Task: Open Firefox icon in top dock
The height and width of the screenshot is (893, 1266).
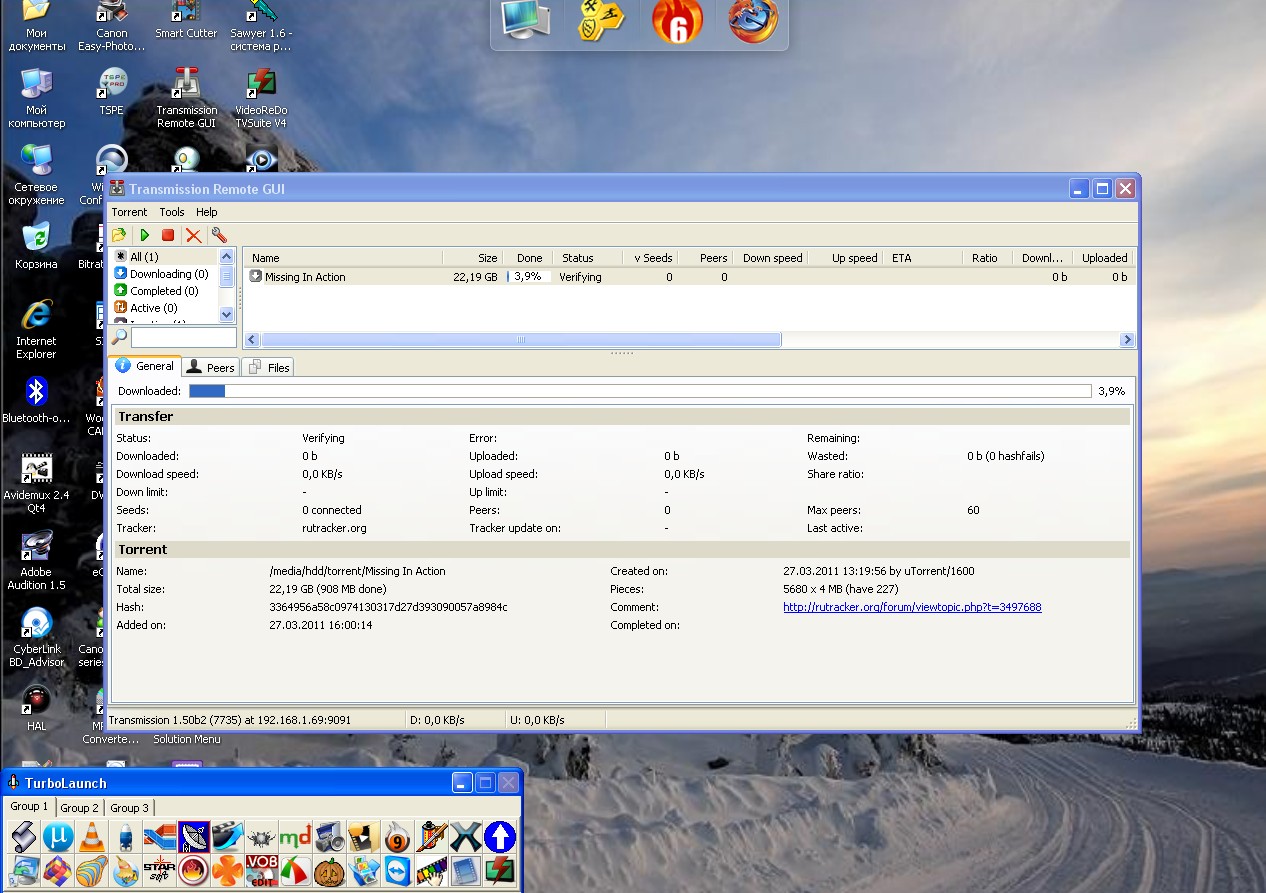Action: coord(753,20)
